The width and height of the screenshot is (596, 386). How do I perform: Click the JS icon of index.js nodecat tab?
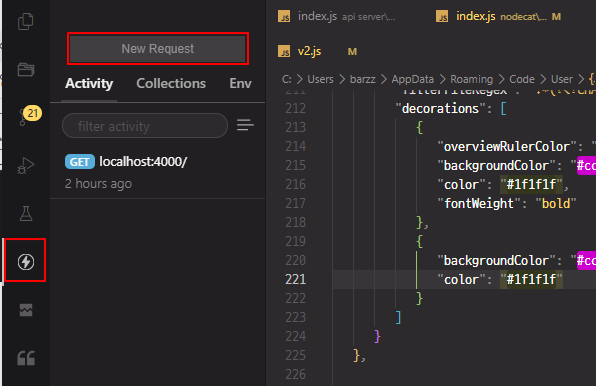pos(442,16)
